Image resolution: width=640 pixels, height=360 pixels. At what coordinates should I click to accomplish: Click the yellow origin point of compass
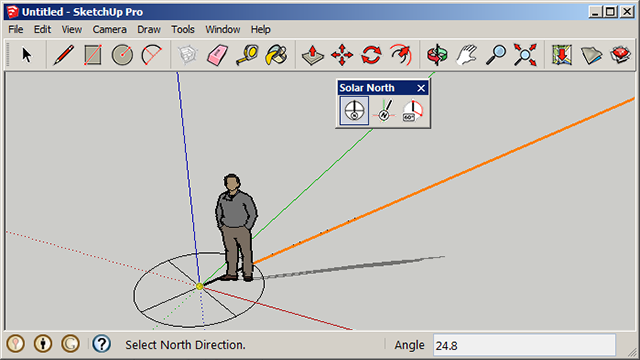point(200,286)
